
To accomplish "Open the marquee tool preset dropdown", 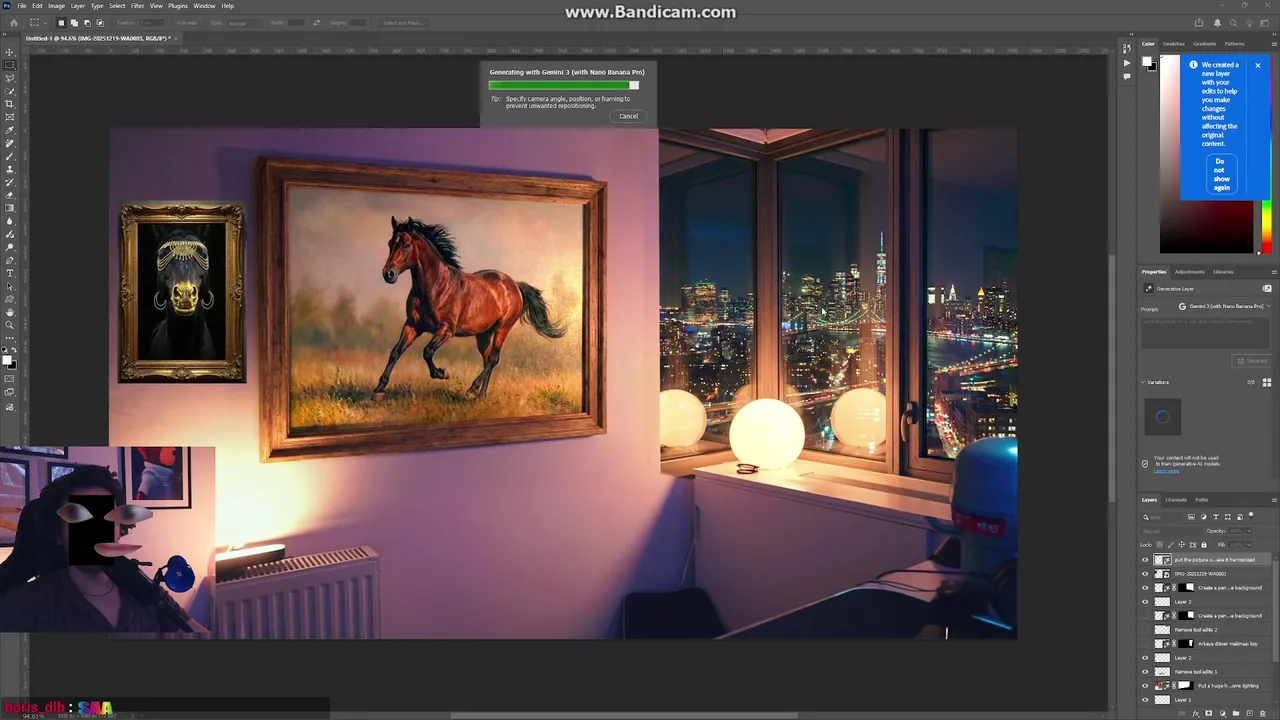I will tap(45, 23).
